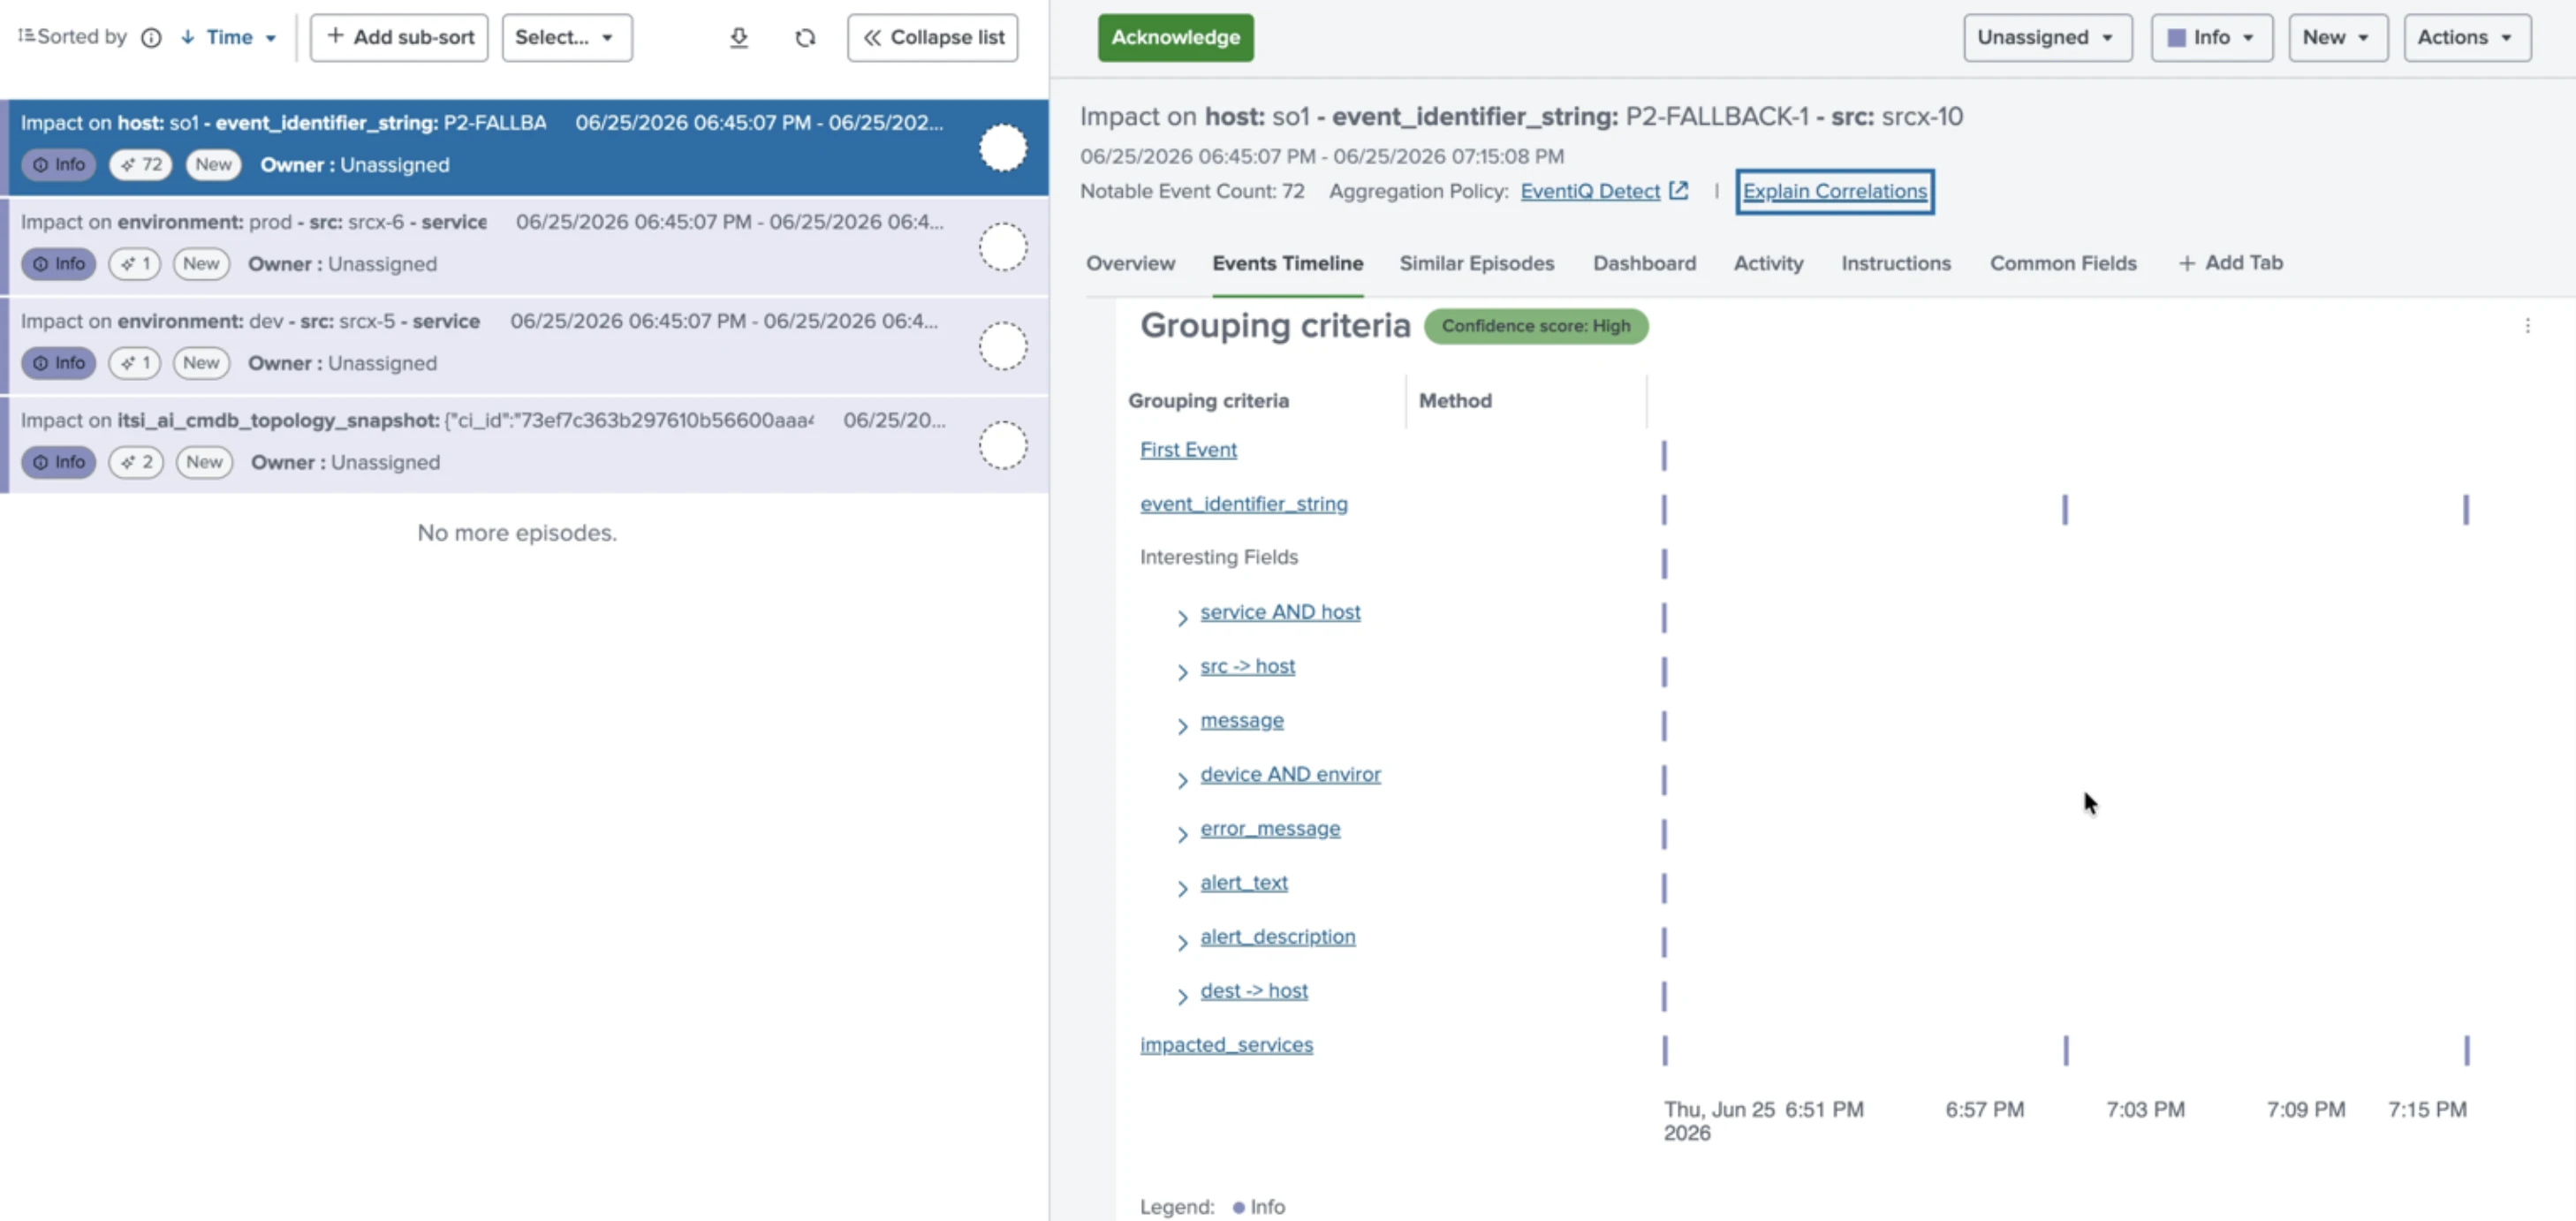Open EventiQ Detect external link icon
The image size is (2576, 1221).
point(1678,190)
